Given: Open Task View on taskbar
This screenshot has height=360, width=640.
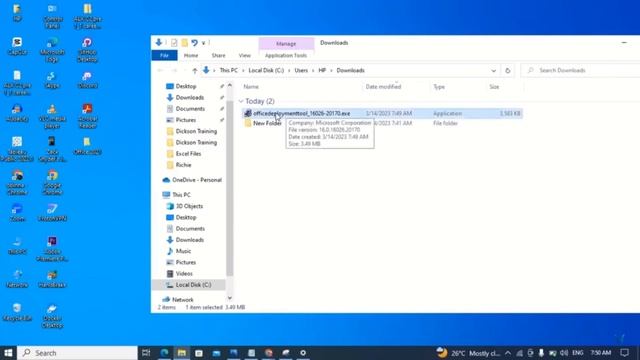Looking at the screenshot, I should [146, 353].
